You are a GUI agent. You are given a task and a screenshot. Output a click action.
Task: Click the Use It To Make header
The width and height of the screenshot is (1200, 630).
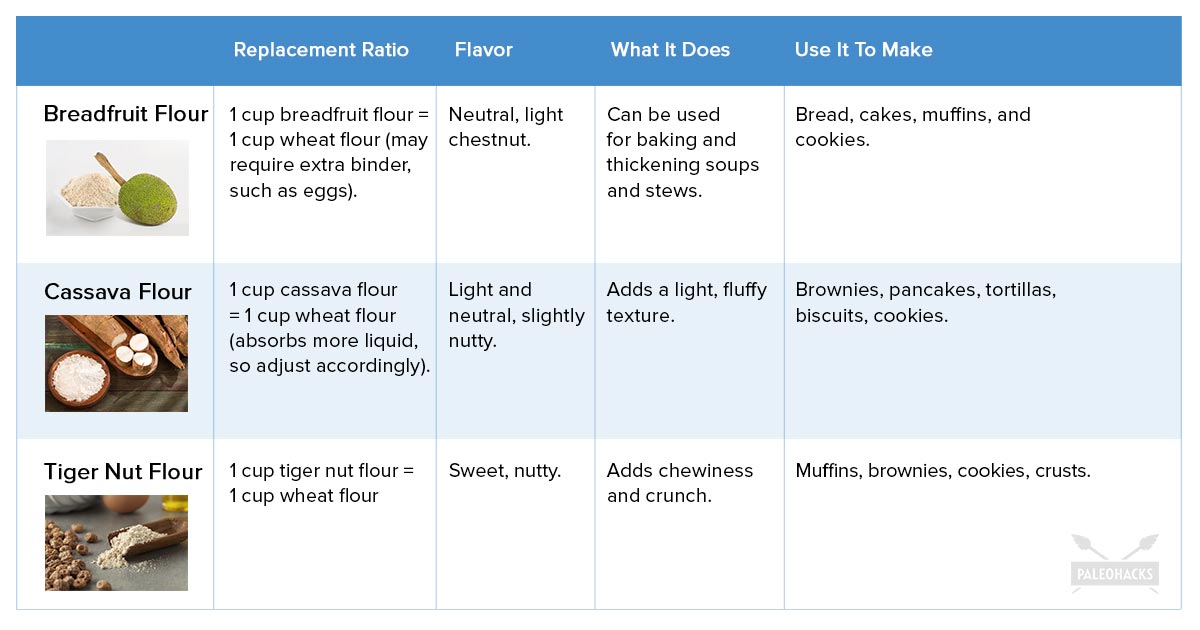click(x=863, y=50)
